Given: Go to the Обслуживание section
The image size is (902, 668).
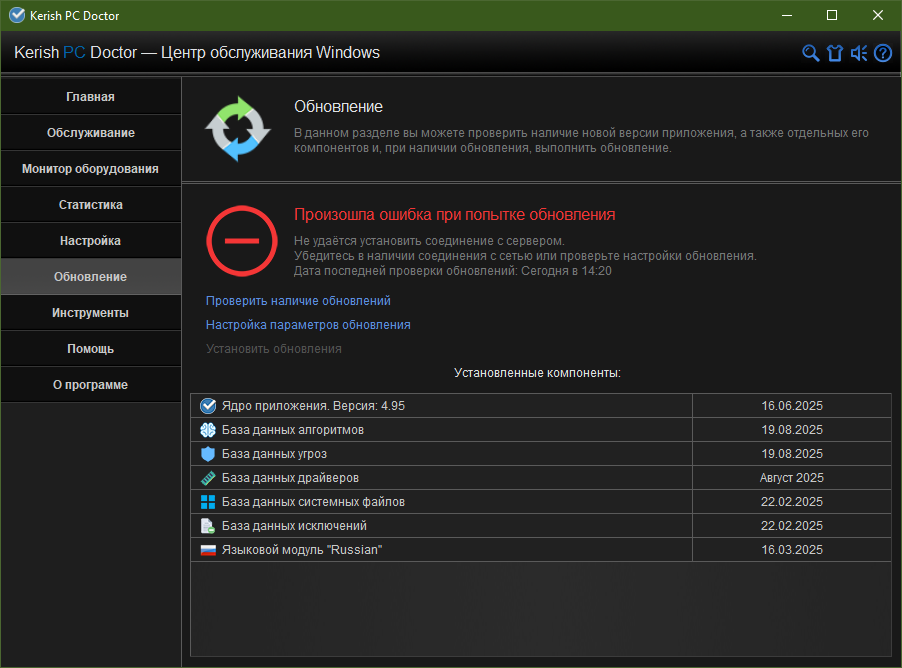Looking at the screenshot, I should point(90,133).
